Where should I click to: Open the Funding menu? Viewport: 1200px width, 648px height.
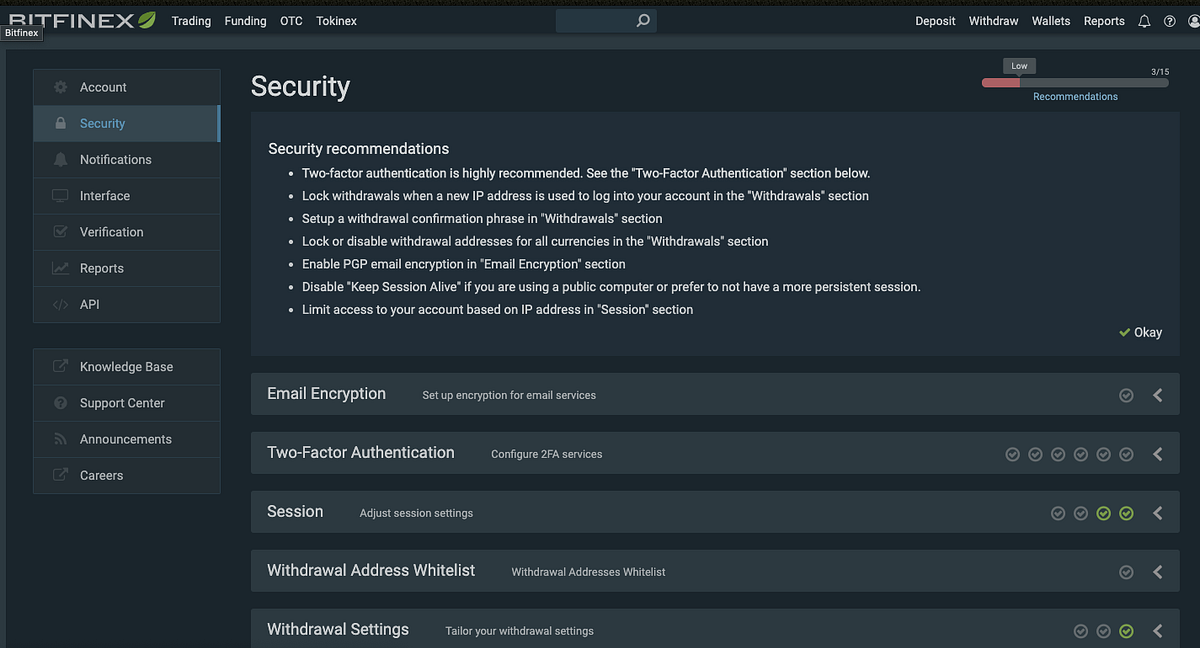point(245,21)
